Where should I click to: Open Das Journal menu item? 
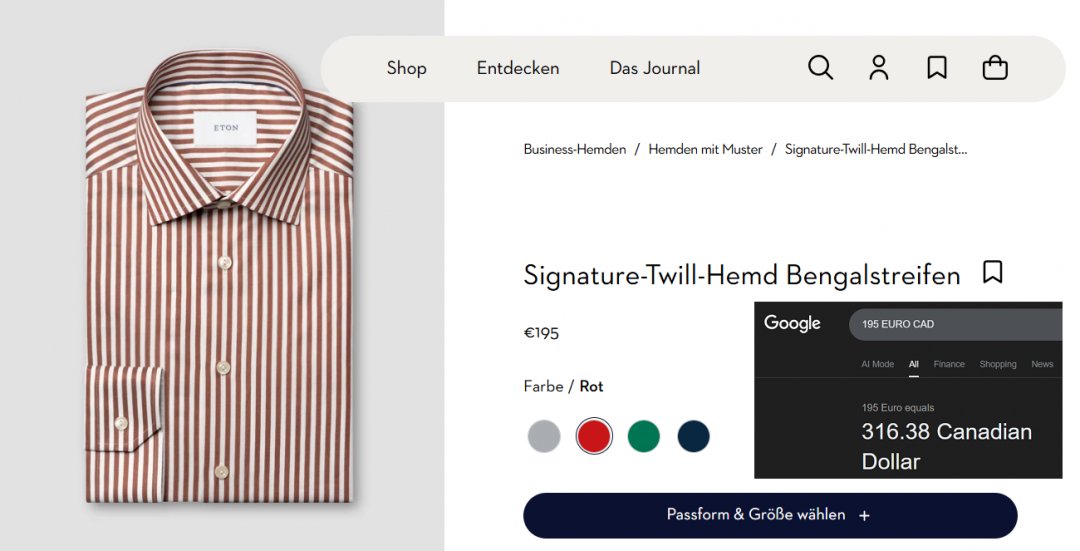(655, 68)
